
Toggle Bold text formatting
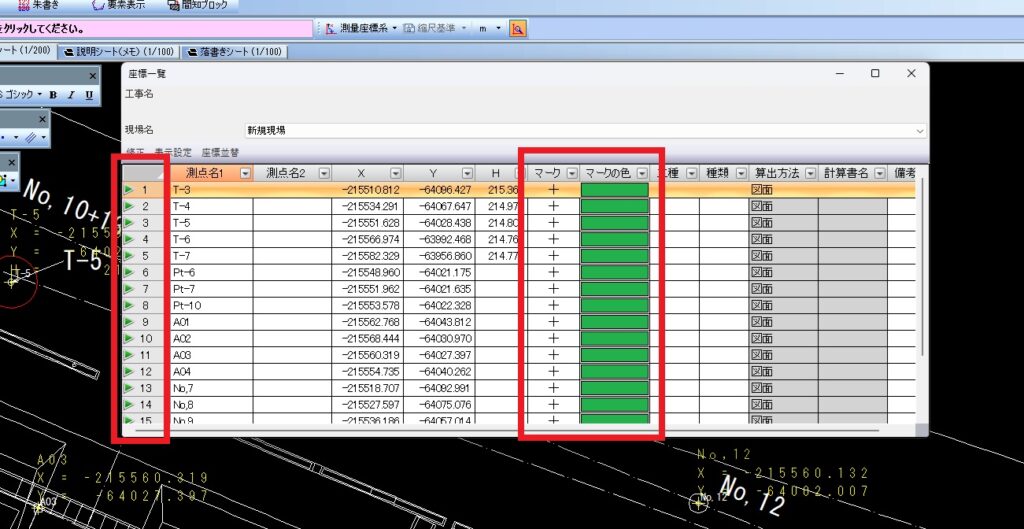[x=54, y=95]
